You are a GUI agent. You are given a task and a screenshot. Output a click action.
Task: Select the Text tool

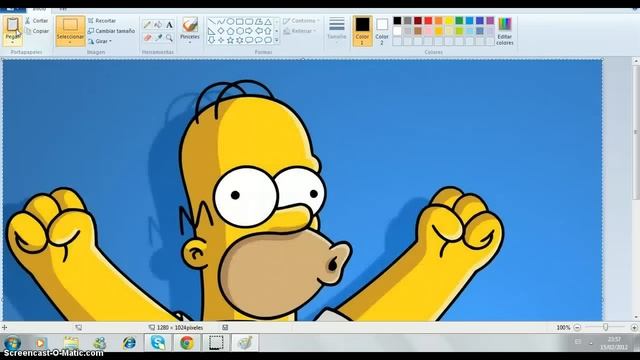pos(169,25)
